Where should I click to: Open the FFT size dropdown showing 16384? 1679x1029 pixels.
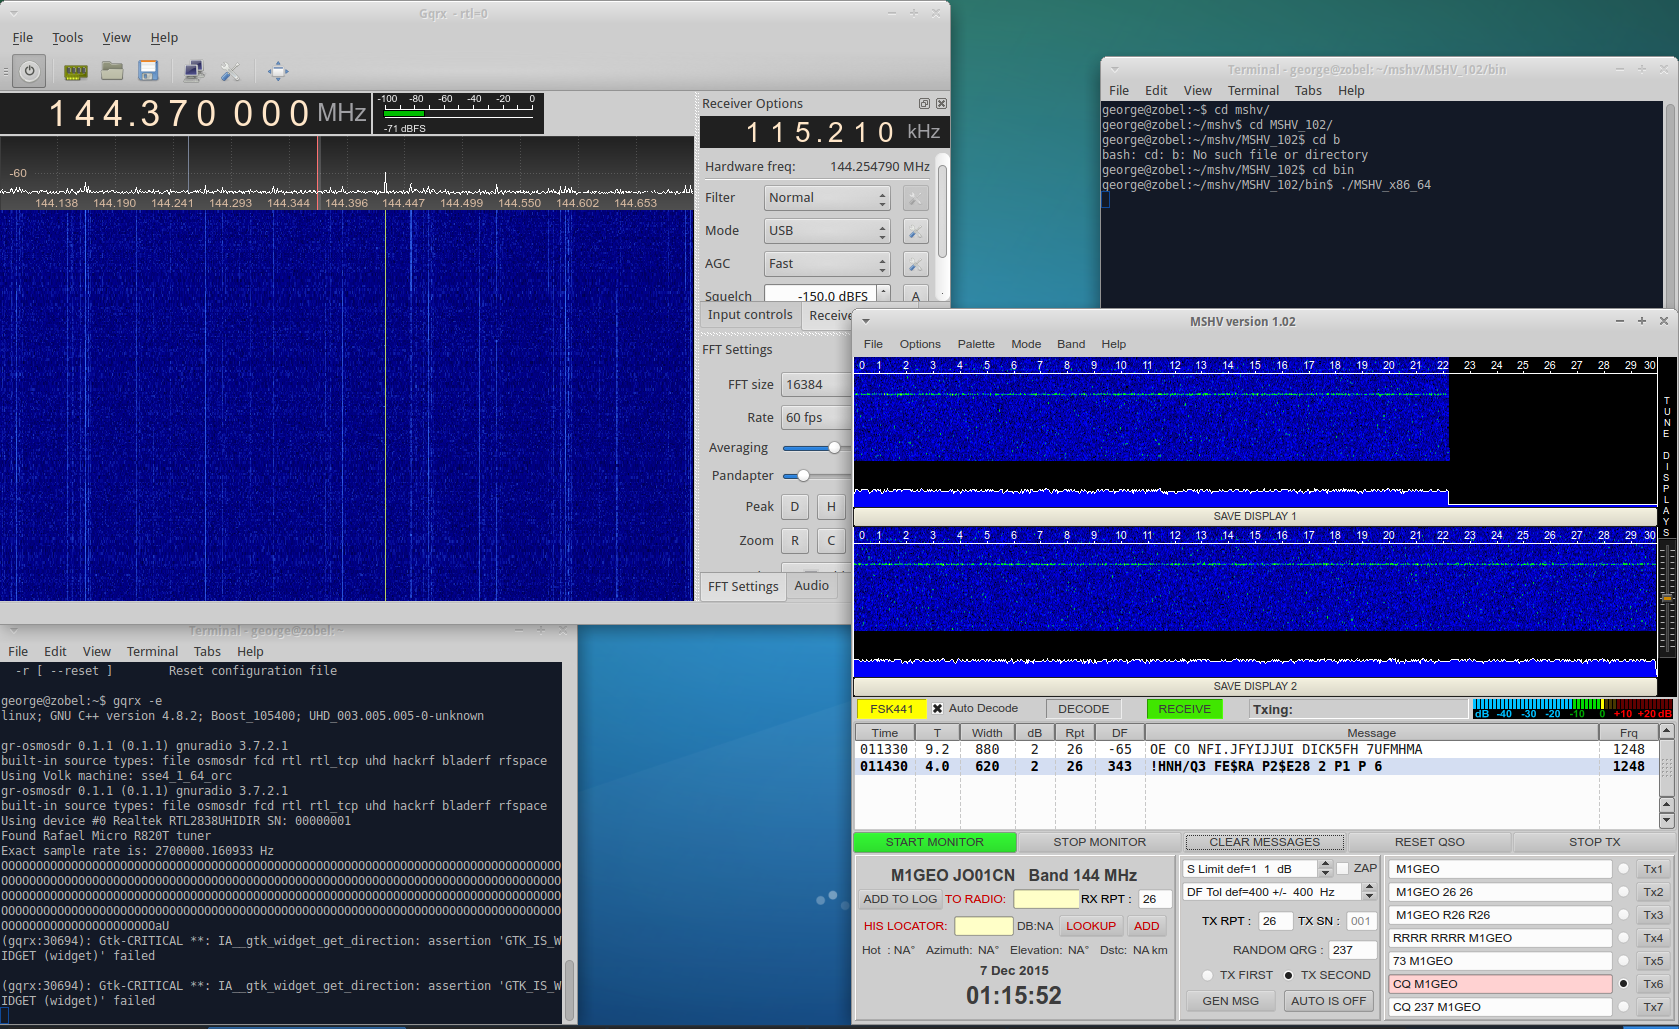[x=816, y=385]
